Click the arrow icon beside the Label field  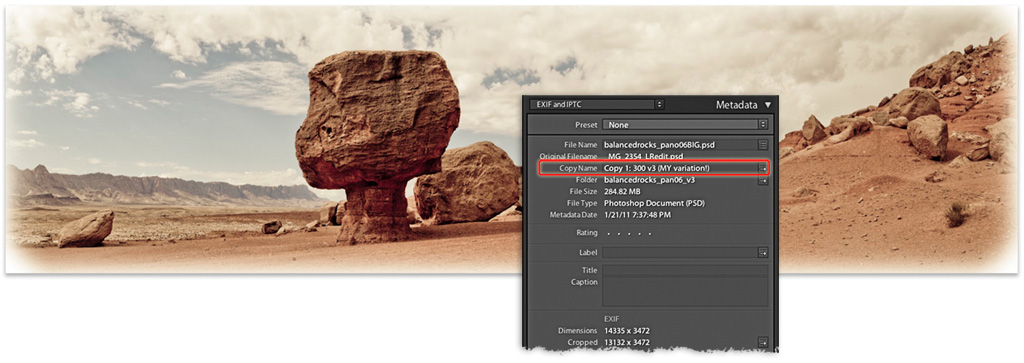763,253
